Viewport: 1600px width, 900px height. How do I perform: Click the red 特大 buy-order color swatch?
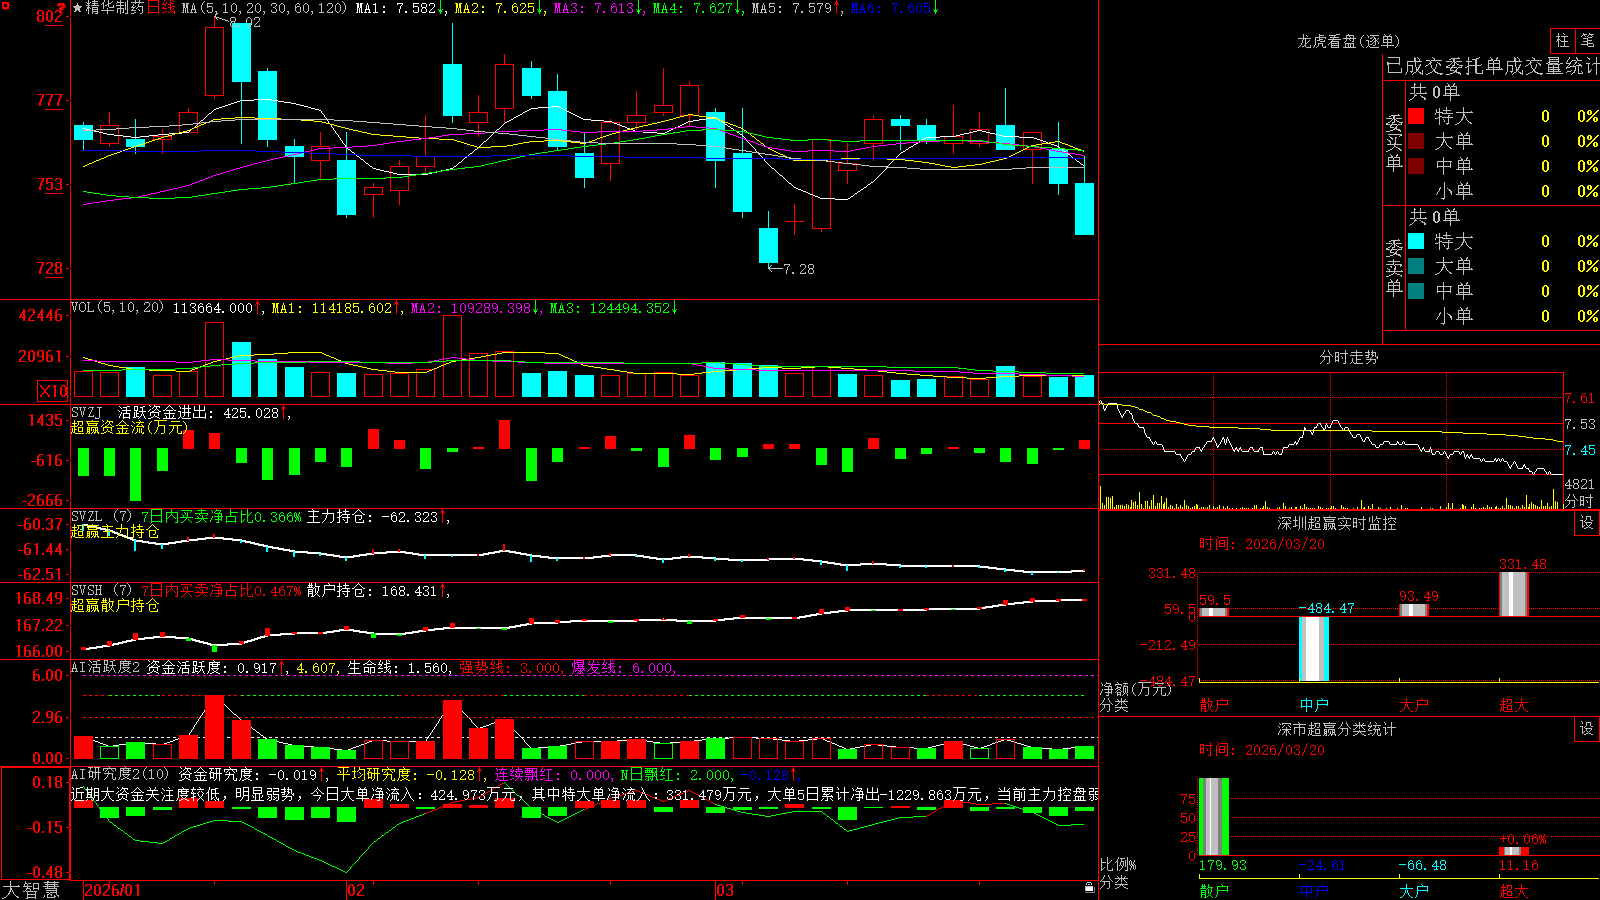pos(1416,116)
